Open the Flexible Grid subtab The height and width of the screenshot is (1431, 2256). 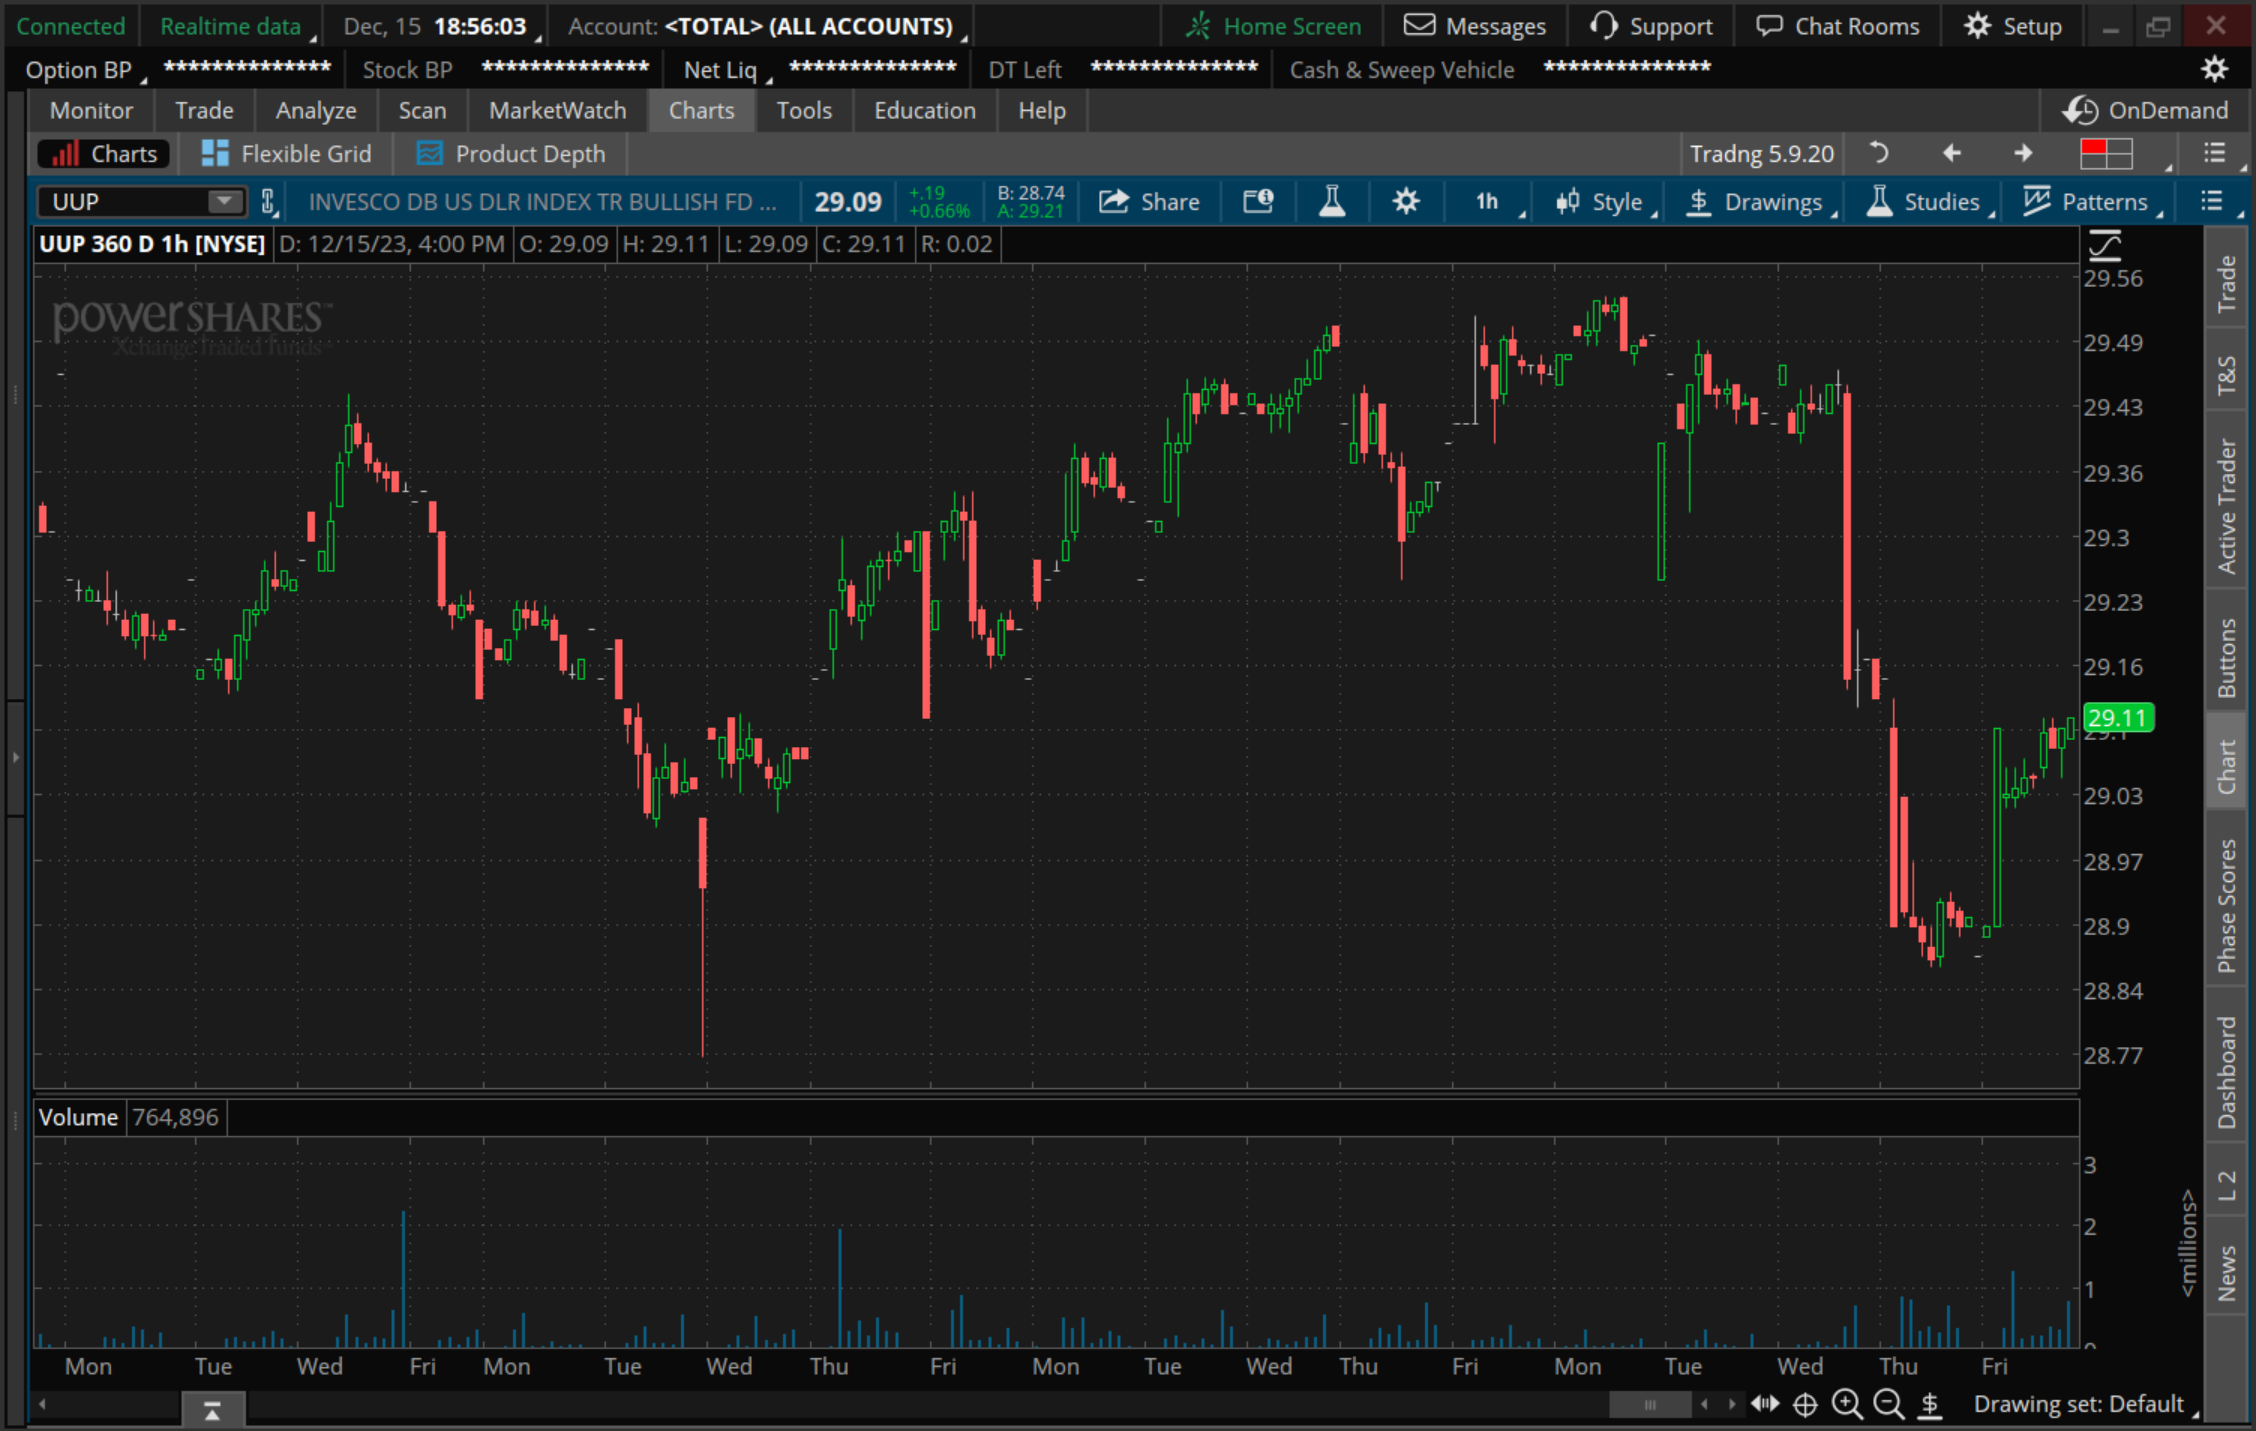[x=286, y=154]
